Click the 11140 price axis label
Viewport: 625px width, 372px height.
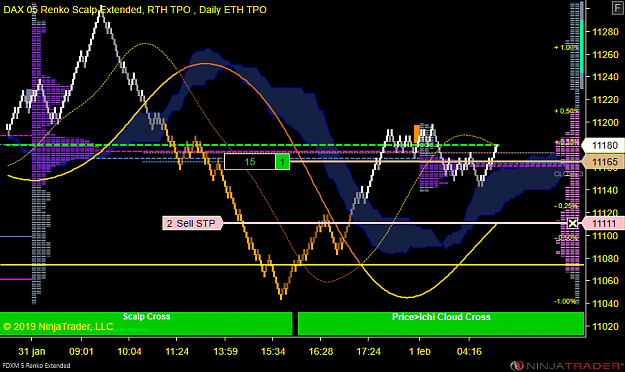click(x=605, y=190)
